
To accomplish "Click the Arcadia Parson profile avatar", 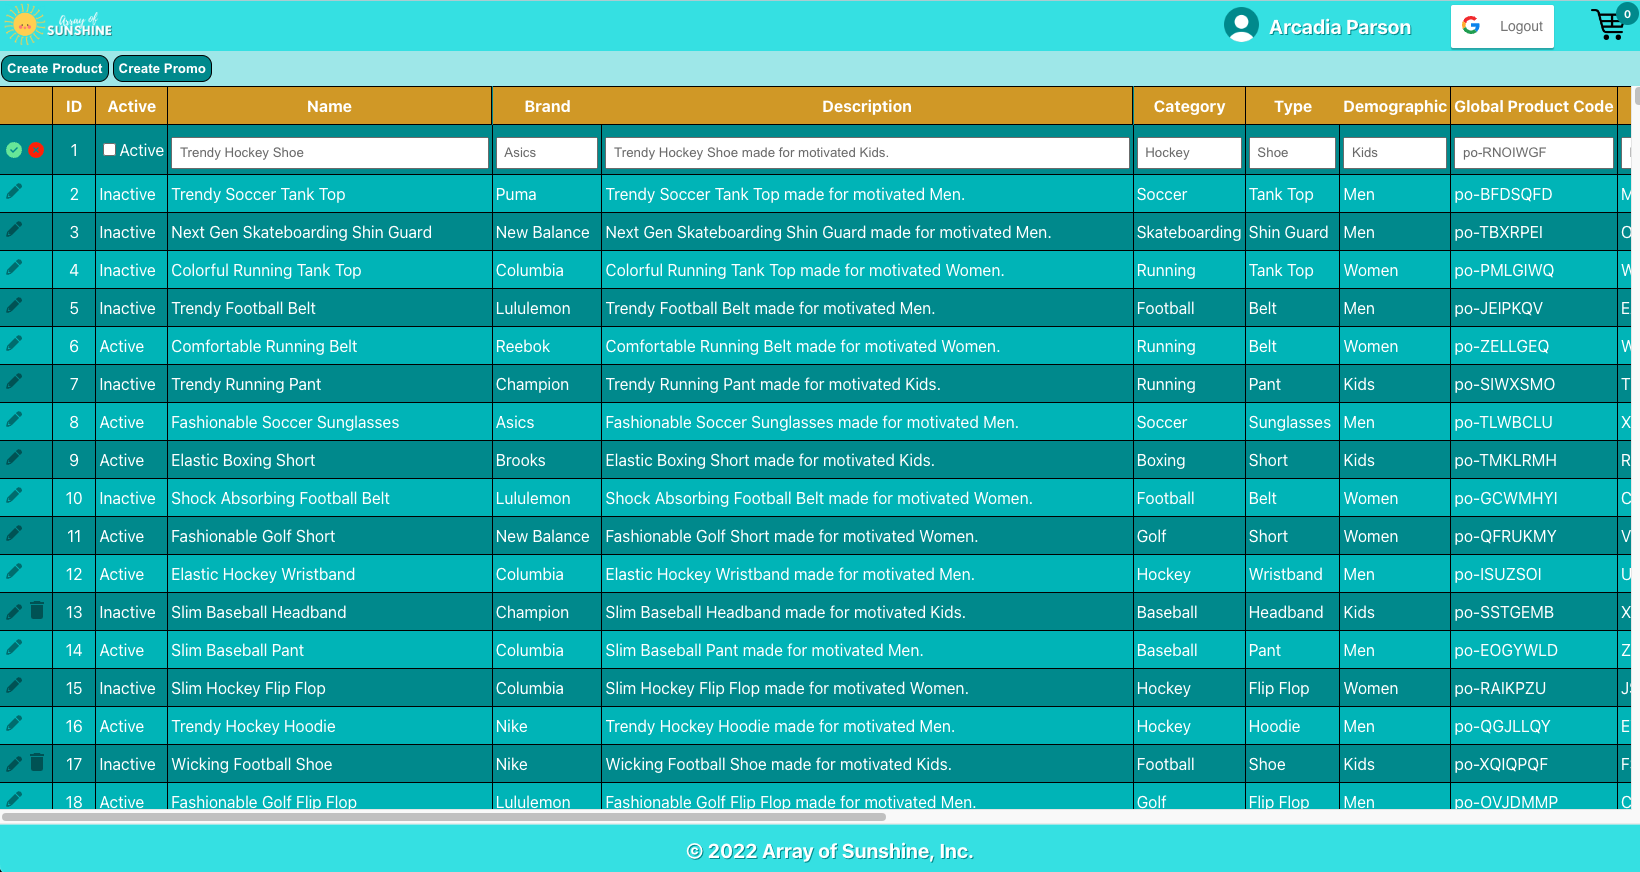I will [x=1241, y=25].
